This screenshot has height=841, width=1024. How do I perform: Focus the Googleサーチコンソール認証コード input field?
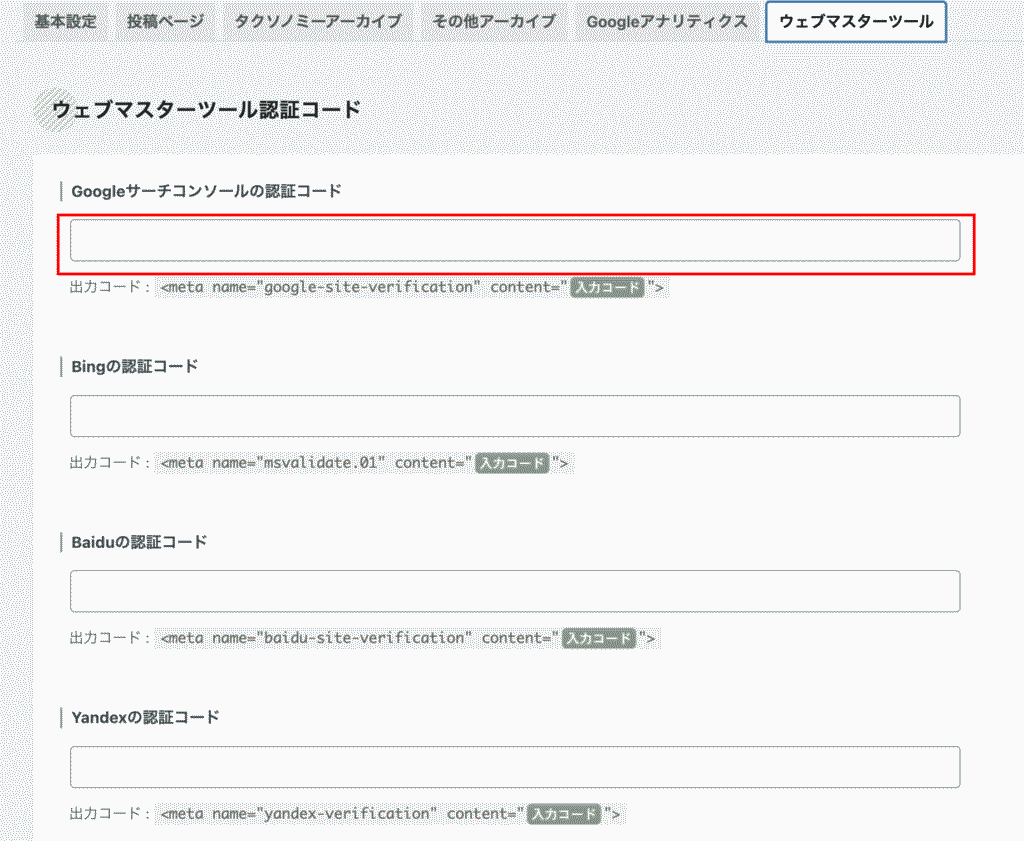point(515,241)
